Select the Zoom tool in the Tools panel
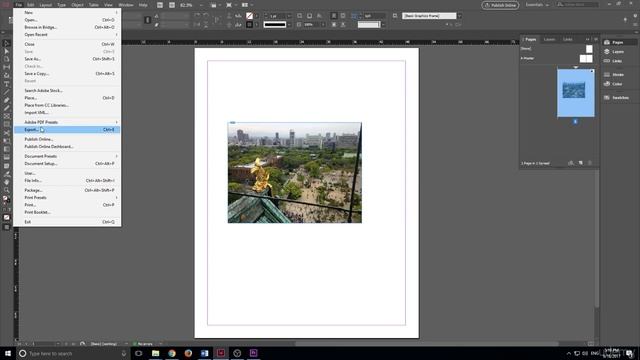 6,190
